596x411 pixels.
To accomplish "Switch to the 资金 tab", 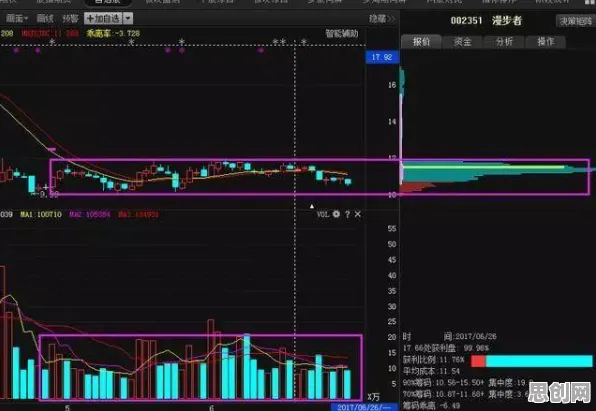I will [463, 41].
